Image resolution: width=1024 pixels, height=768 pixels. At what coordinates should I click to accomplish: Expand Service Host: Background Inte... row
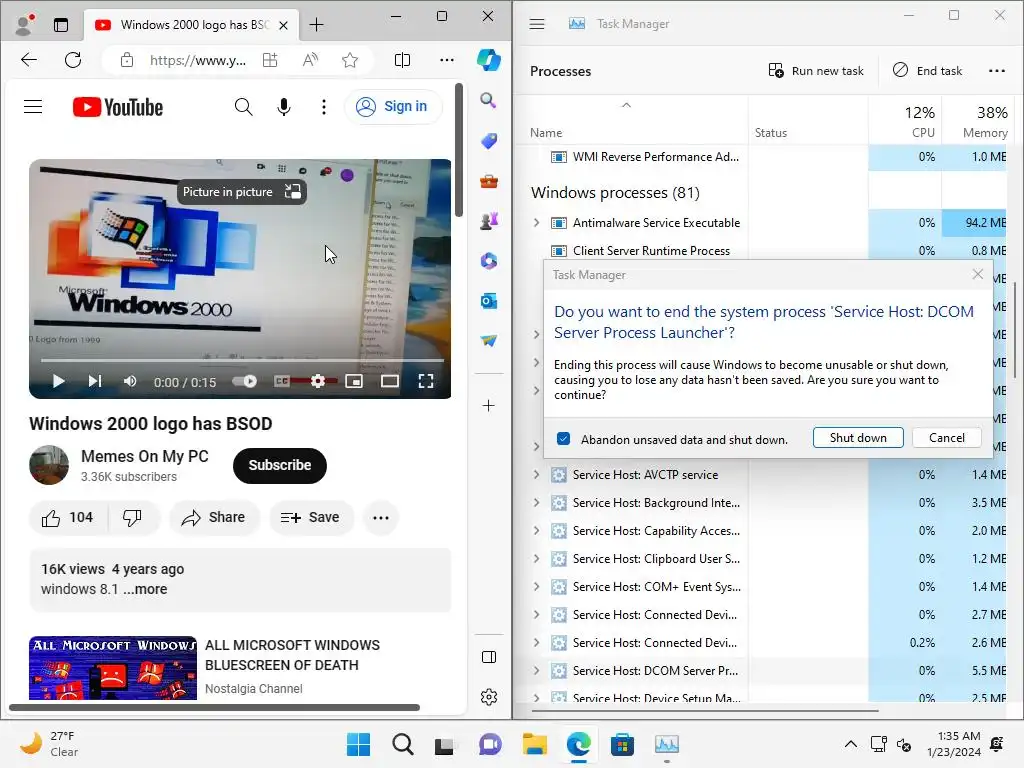tap(537, 503)
